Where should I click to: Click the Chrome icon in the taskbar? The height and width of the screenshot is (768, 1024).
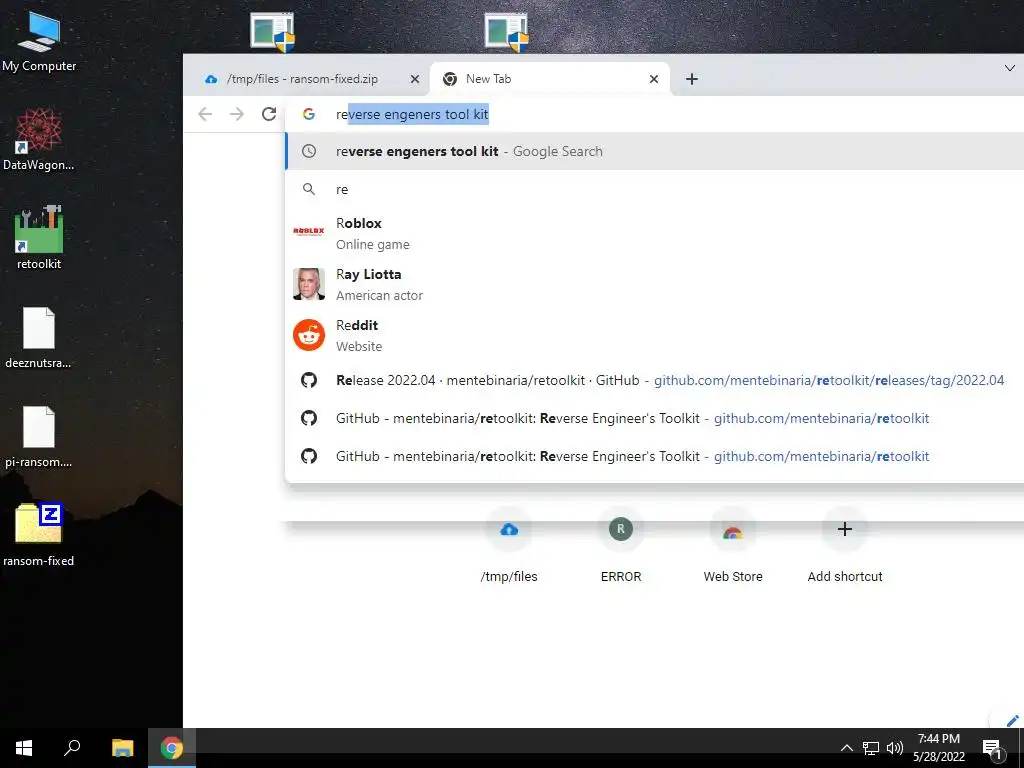tap(172, 748)
